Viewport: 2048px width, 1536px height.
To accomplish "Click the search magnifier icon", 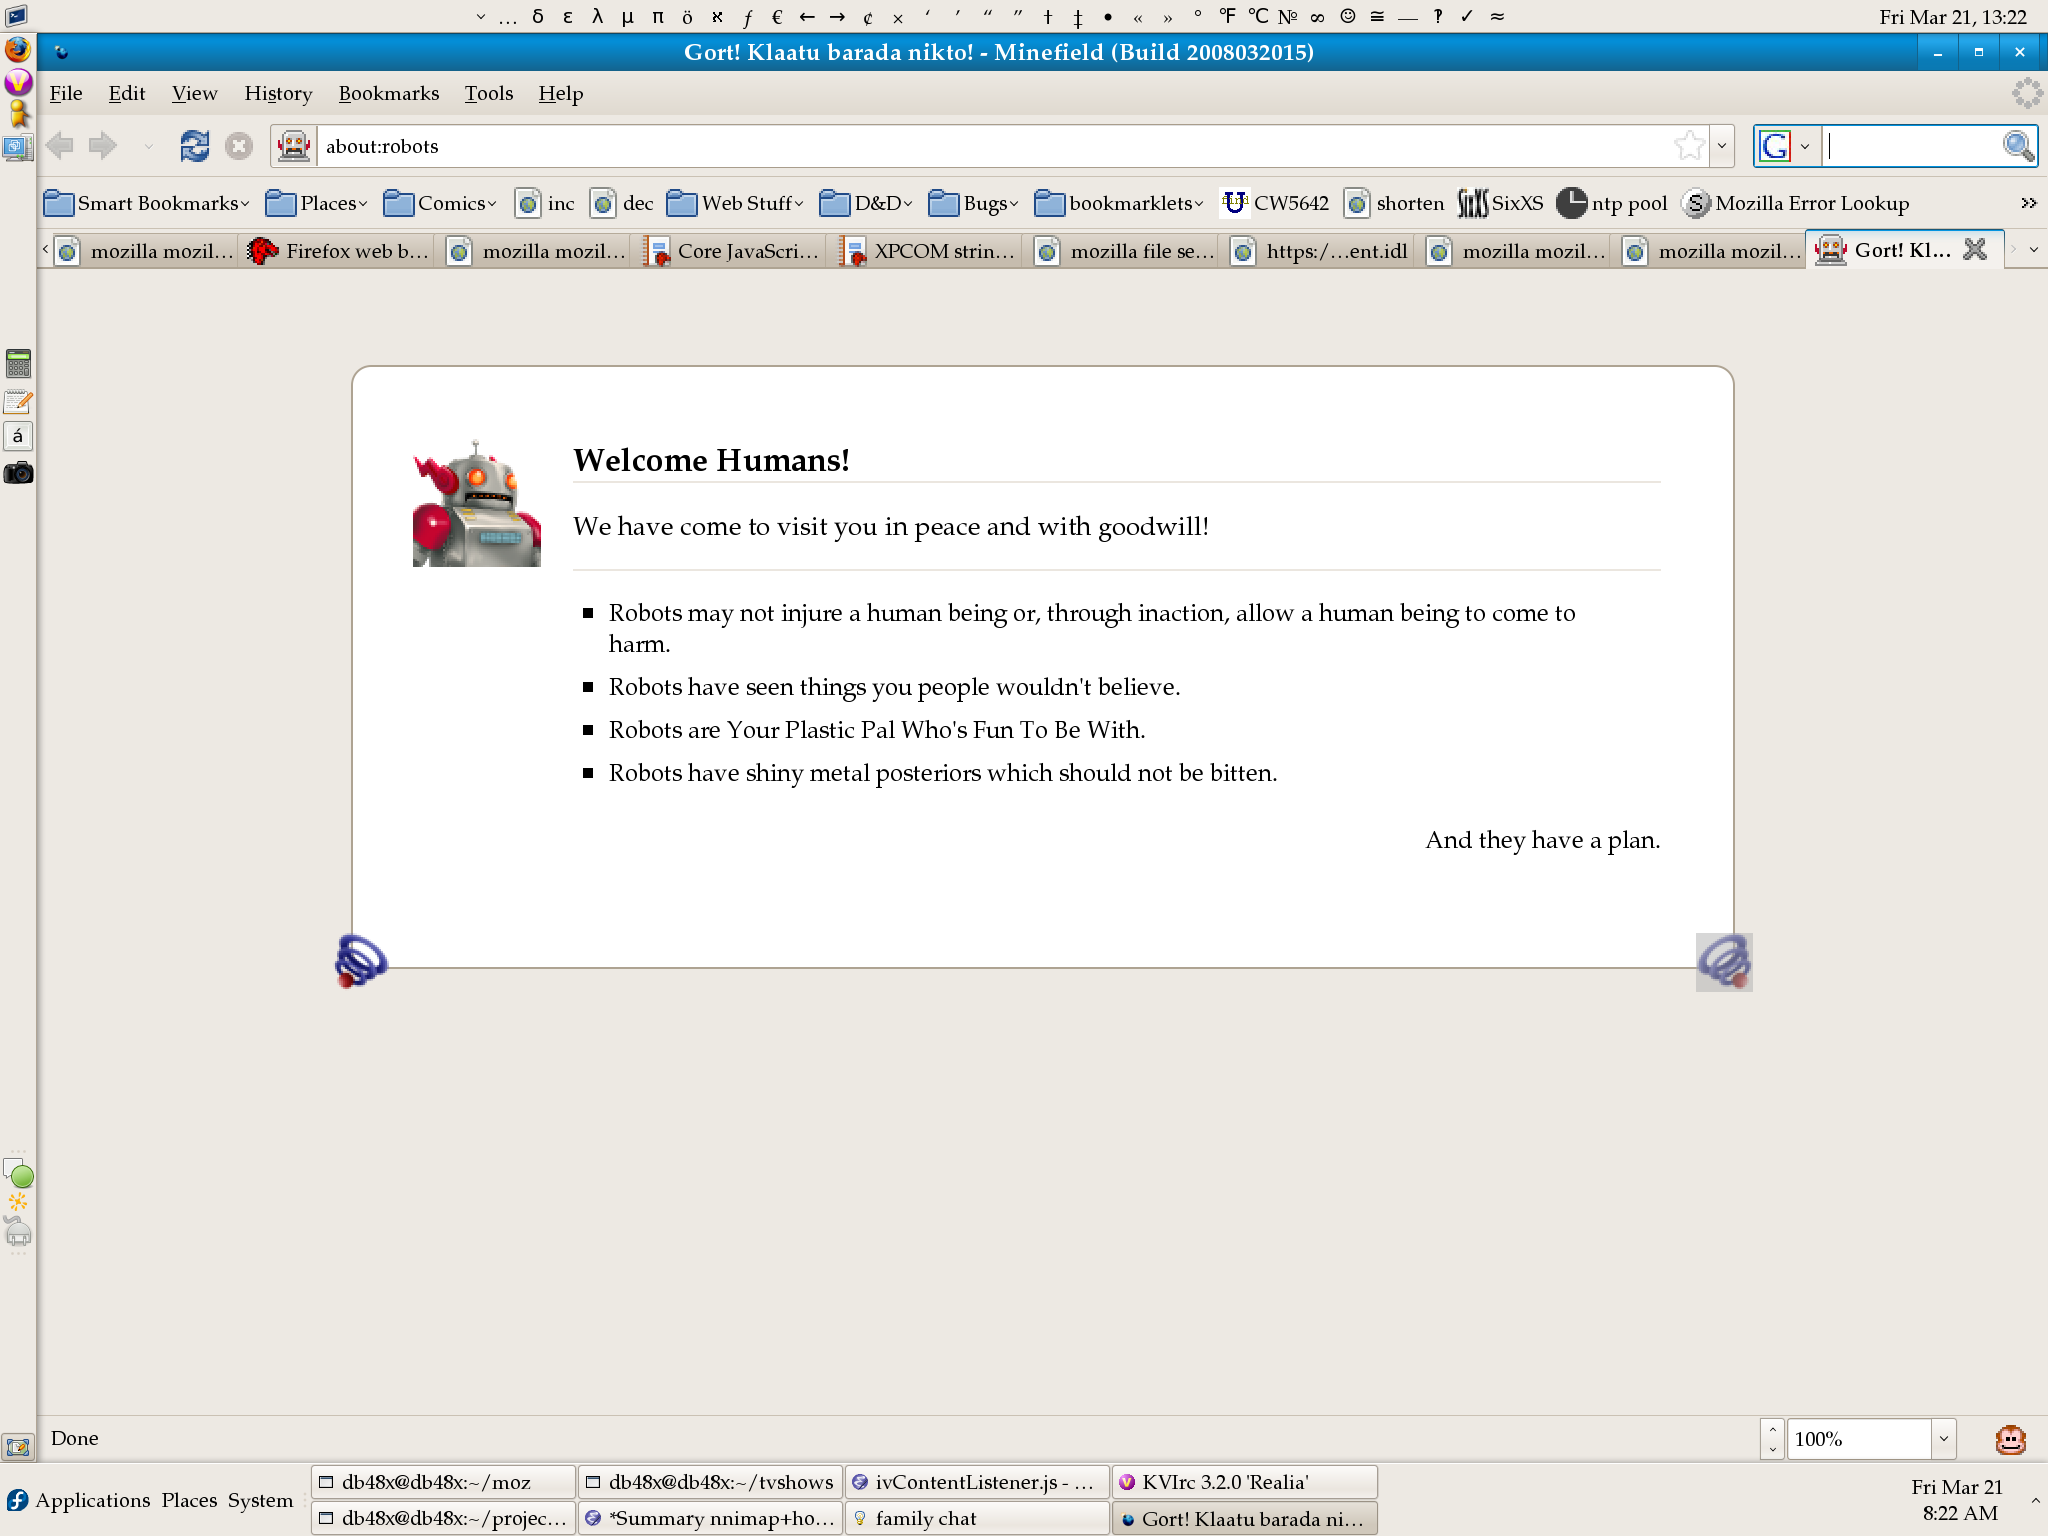I will click(2018, 146).
